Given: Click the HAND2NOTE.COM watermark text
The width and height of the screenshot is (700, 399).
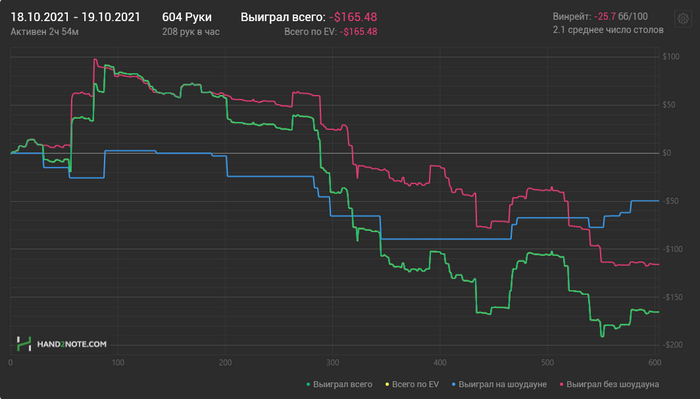Looking at the screenshot, I should [72, 344].
